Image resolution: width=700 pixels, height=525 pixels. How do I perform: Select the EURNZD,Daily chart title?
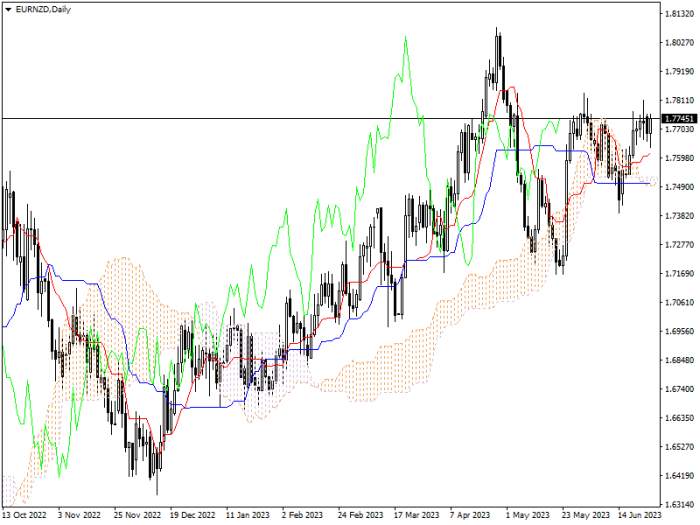[43, 9]
